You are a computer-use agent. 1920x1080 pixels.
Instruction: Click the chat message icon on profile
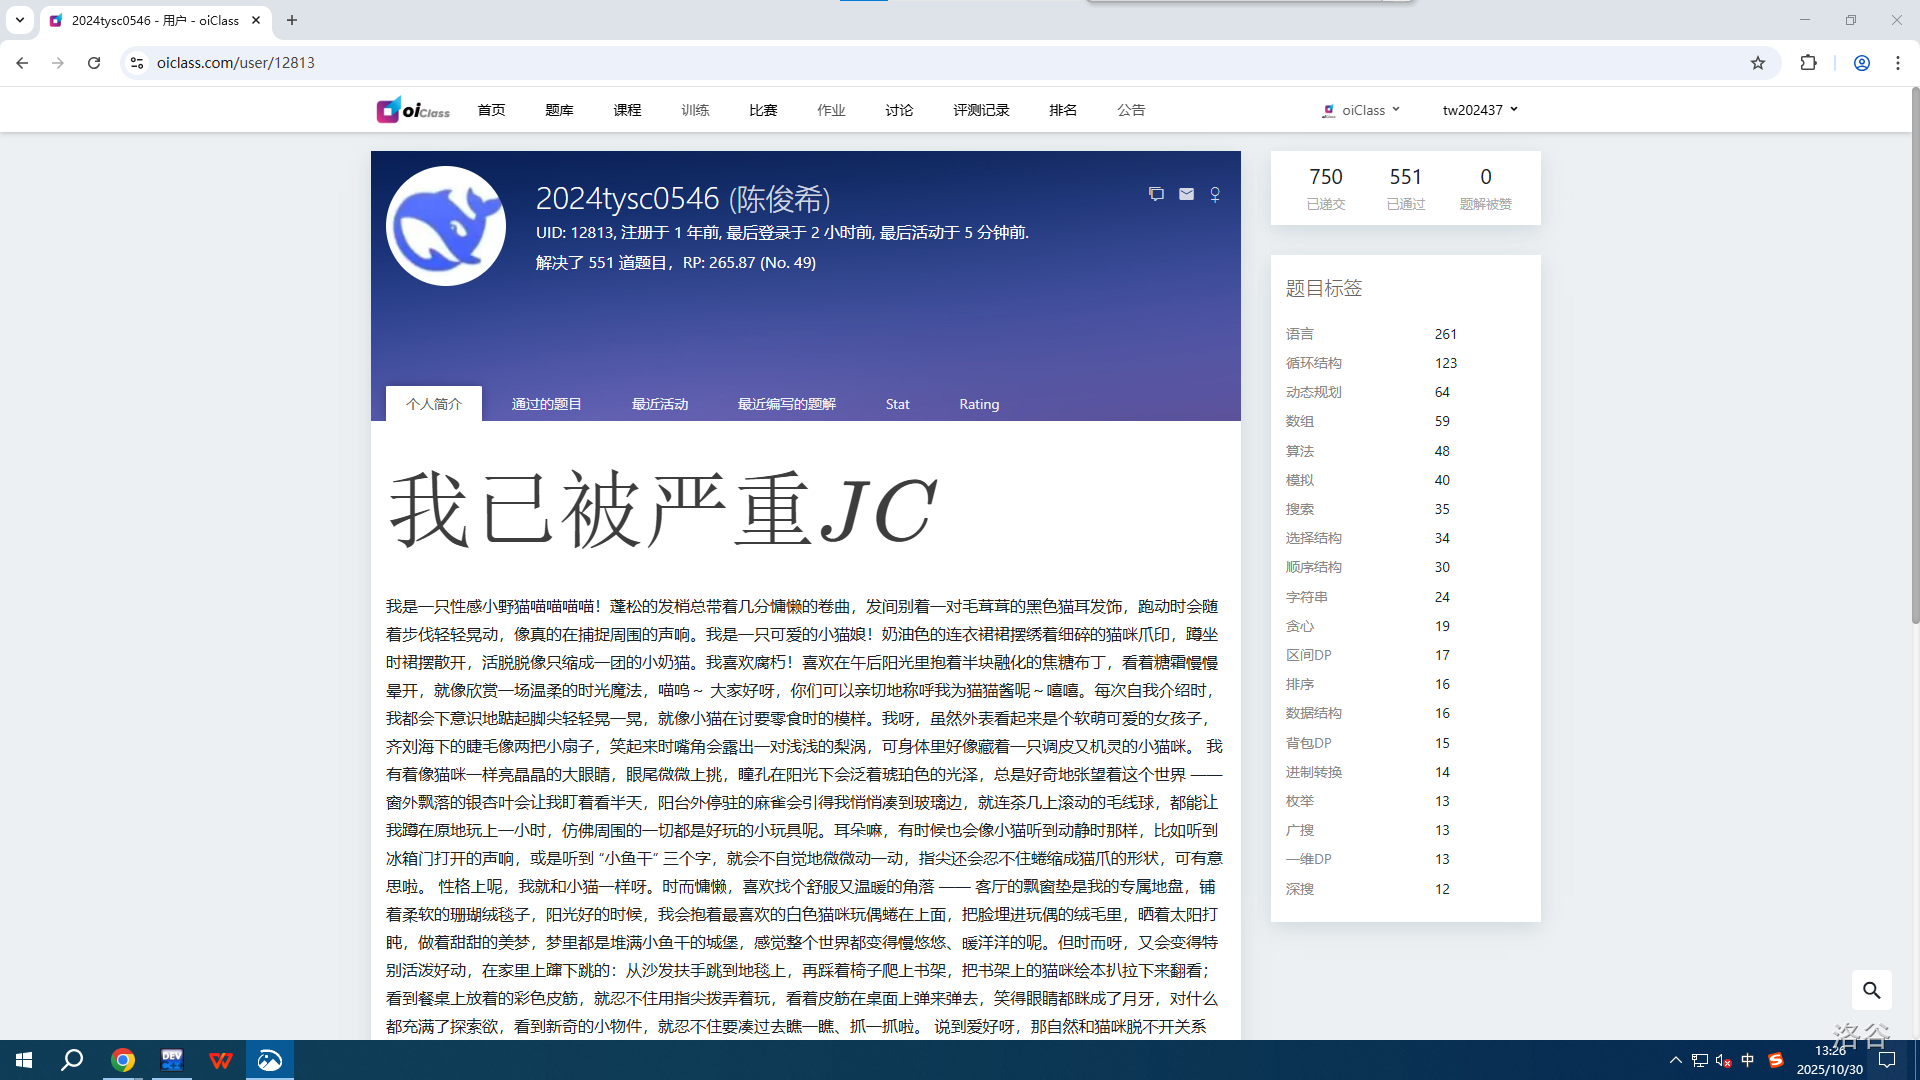1156,194
